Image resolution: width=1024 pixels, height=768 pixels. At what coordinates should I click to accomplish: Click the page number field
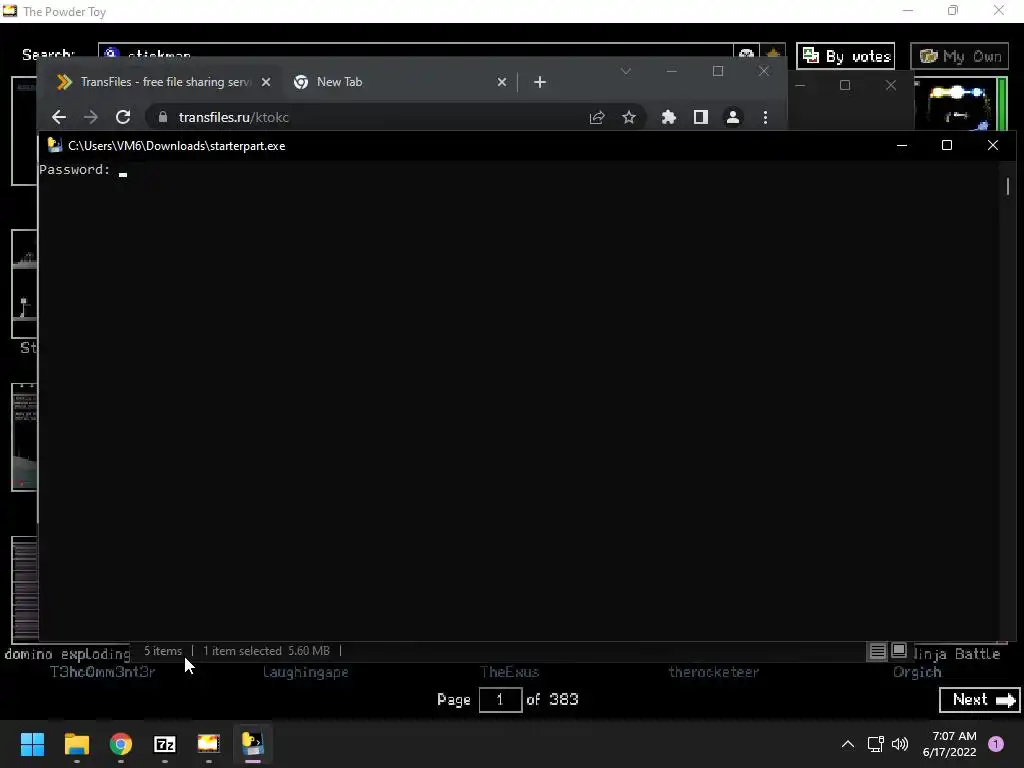click(x=500, y=700)
